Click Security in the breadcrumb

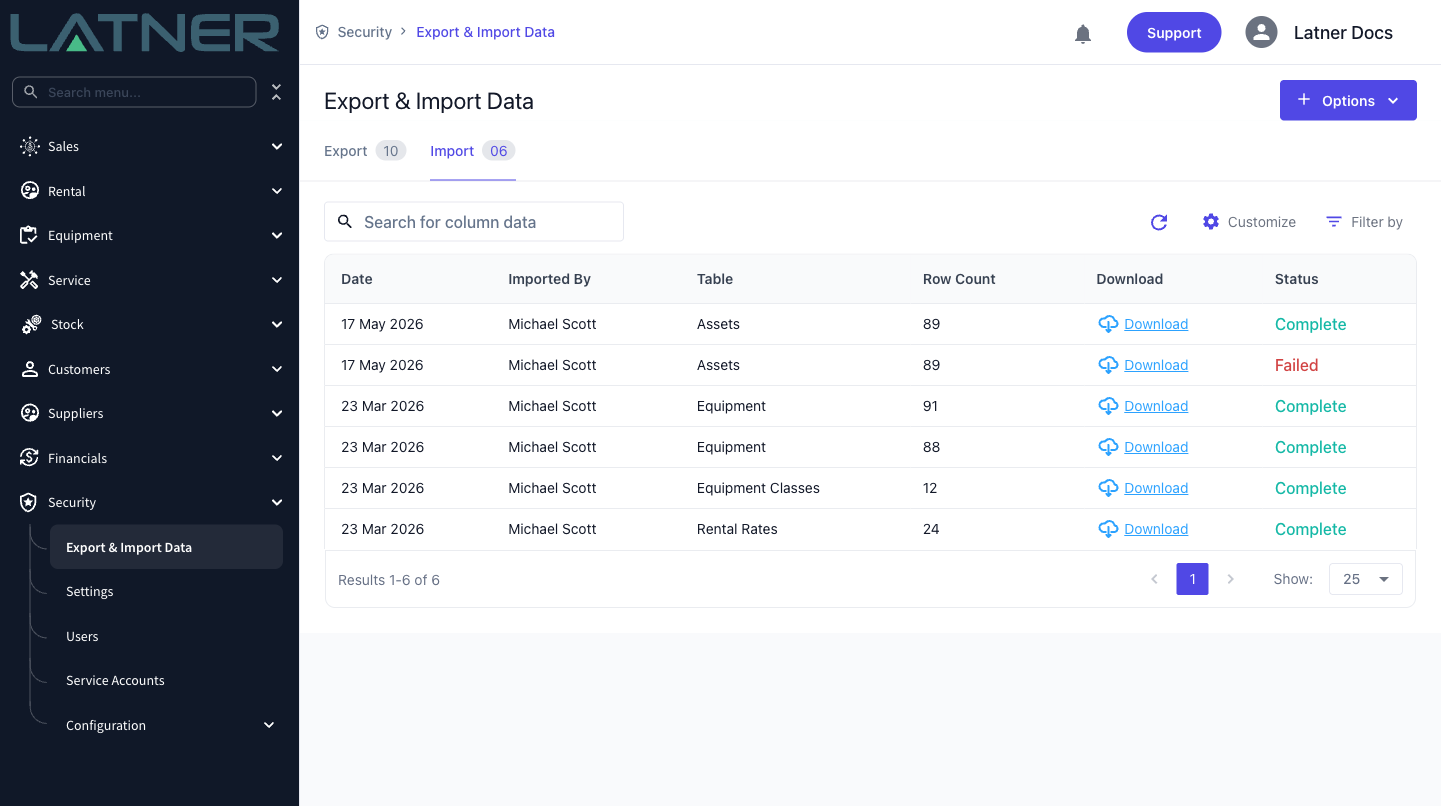tap(365, 32)
